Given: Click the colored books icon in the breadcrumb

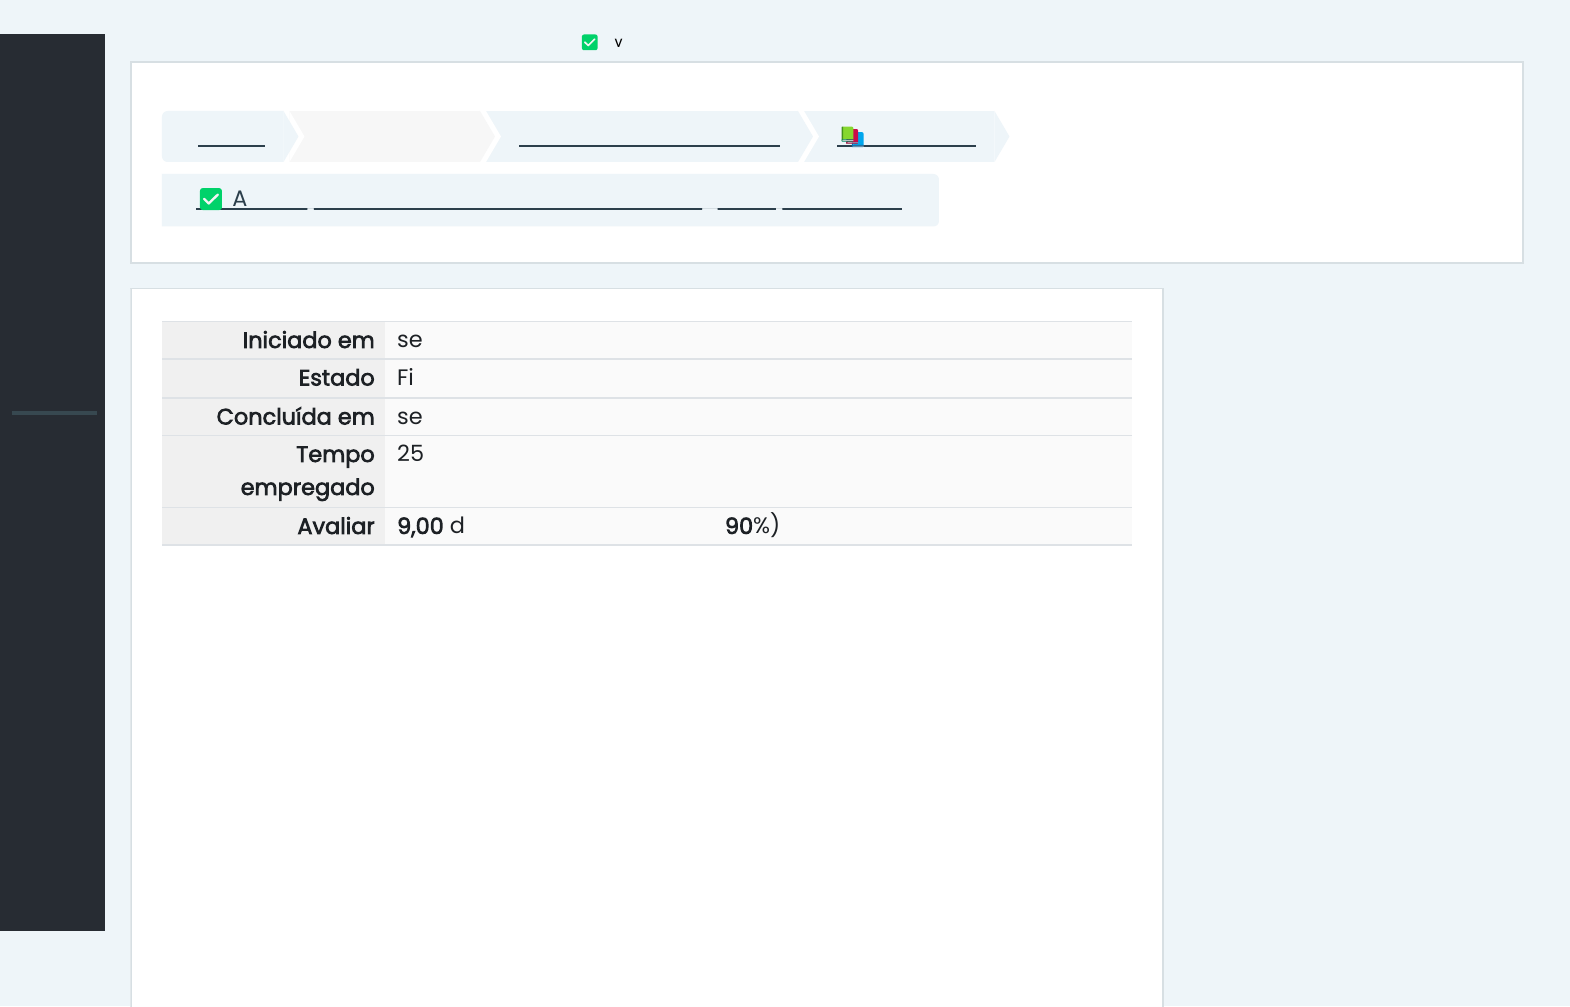Looking at the screenshot, I should point(851,136).
